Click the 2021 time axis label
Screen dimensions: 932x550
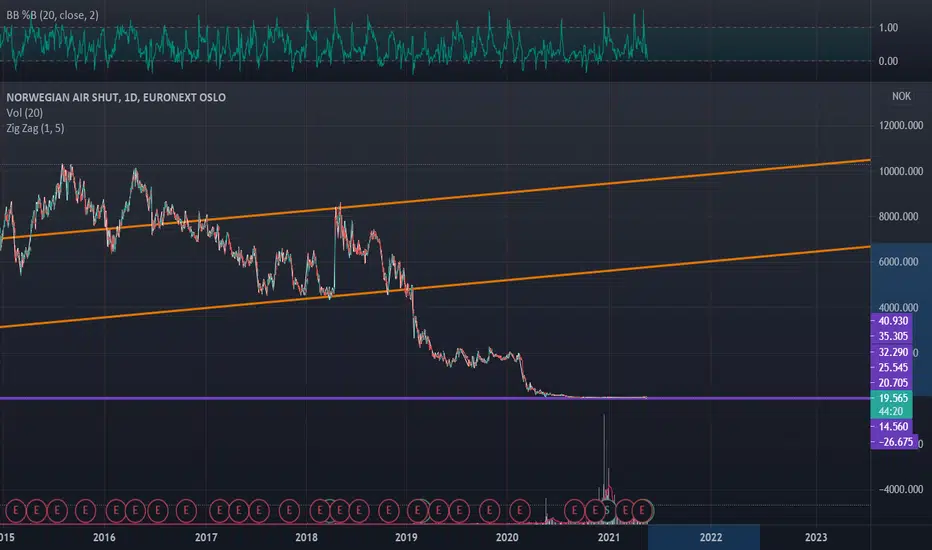pyautogui.click(x=609, y=537)
